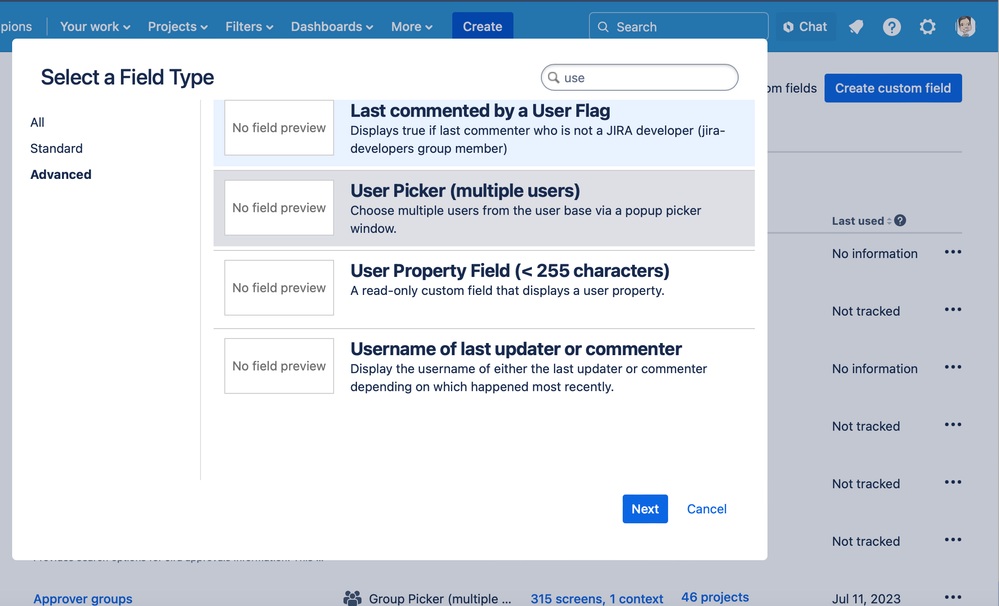Select User Property Field (< 255 characters)
This screenshot has height=606, width=999.
click(x=484, y=288)
